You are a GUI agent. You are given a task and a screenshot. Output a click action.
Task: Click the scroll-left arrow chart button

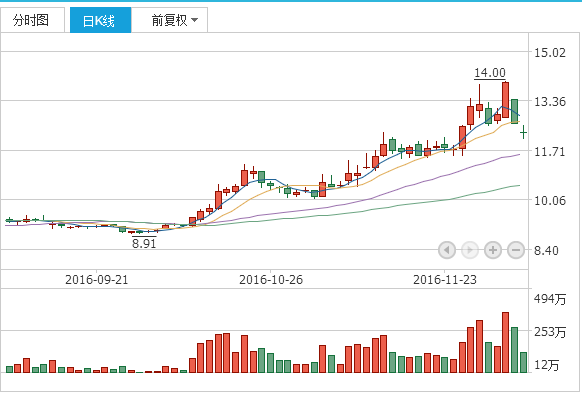coord(447,250)
